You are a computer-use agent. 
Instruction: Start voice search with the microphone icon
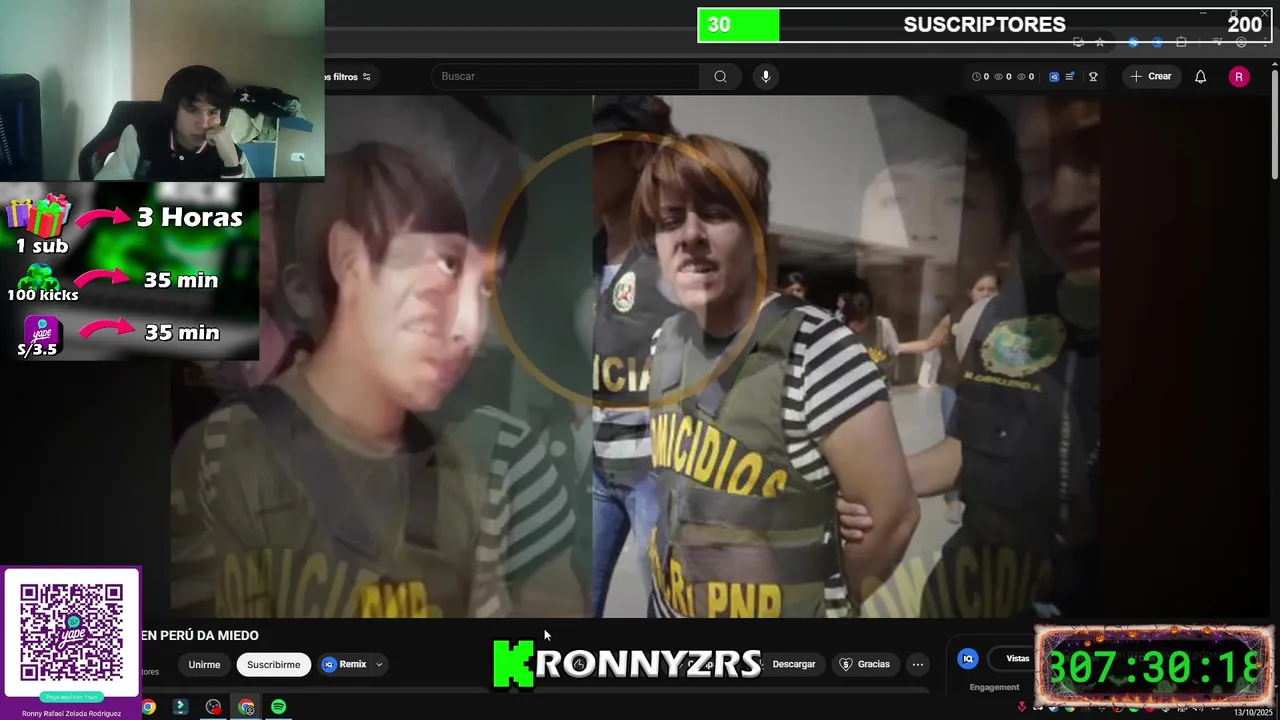pyautogui.click(x=765, y=77)
